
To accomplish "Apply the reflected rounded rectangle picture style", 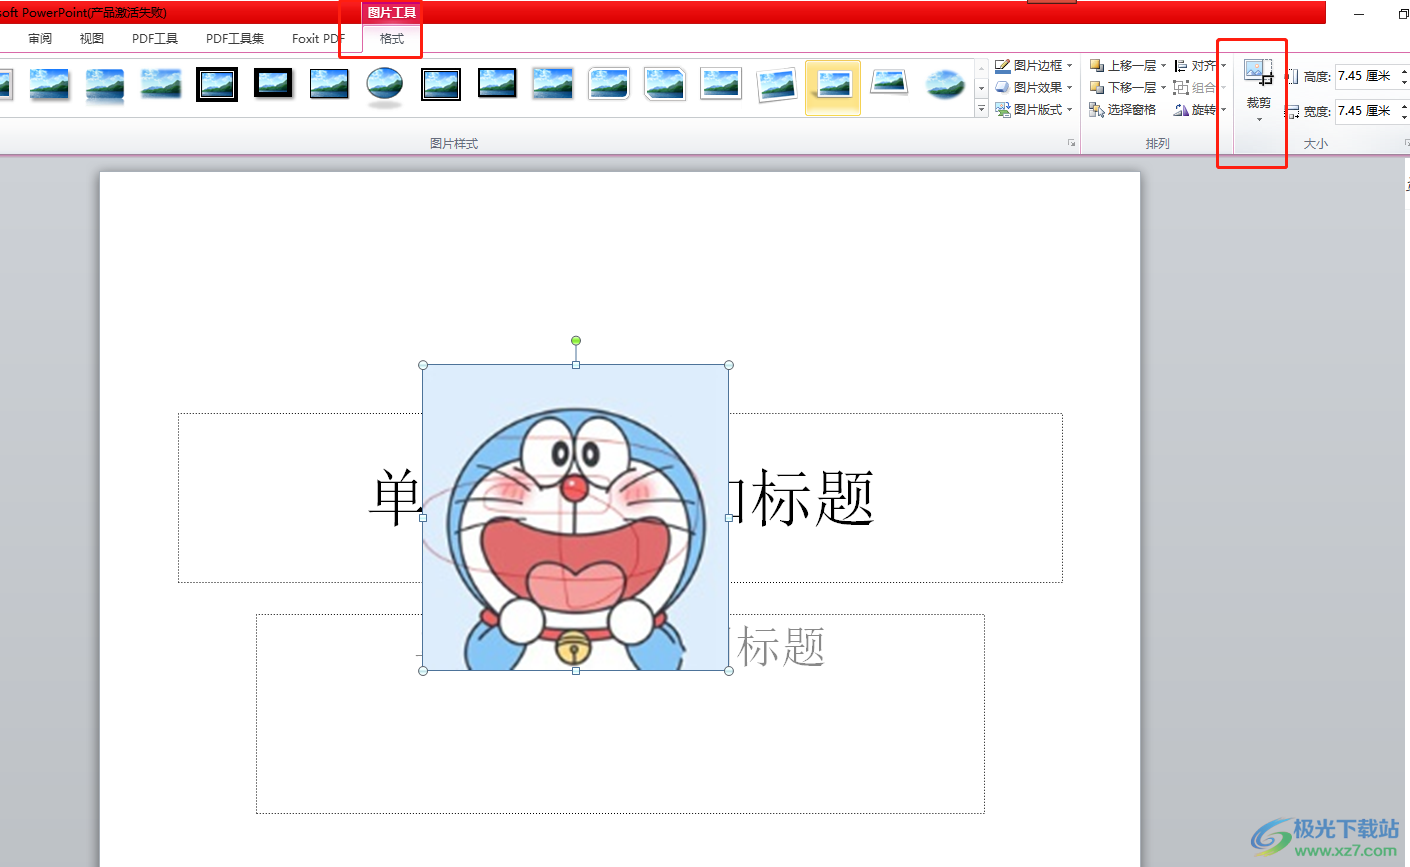I will (x=105, y=85).
